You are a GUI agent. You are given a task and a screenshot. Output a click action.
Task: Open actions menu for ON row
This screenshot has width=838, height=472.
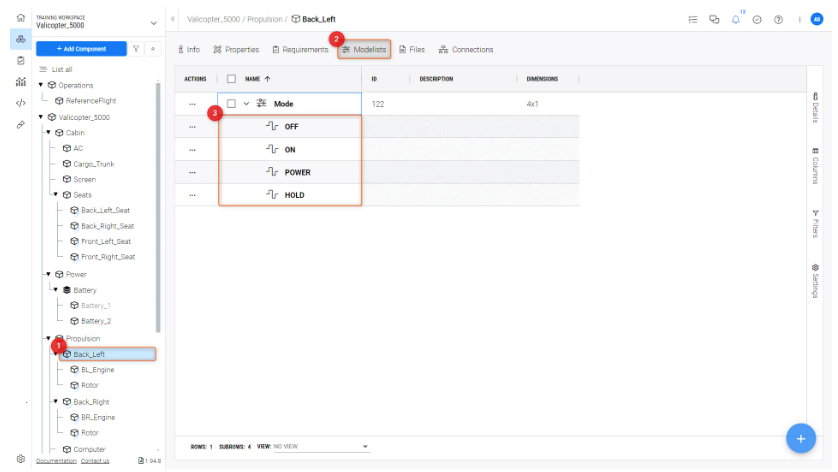click(x=192, y=150)
